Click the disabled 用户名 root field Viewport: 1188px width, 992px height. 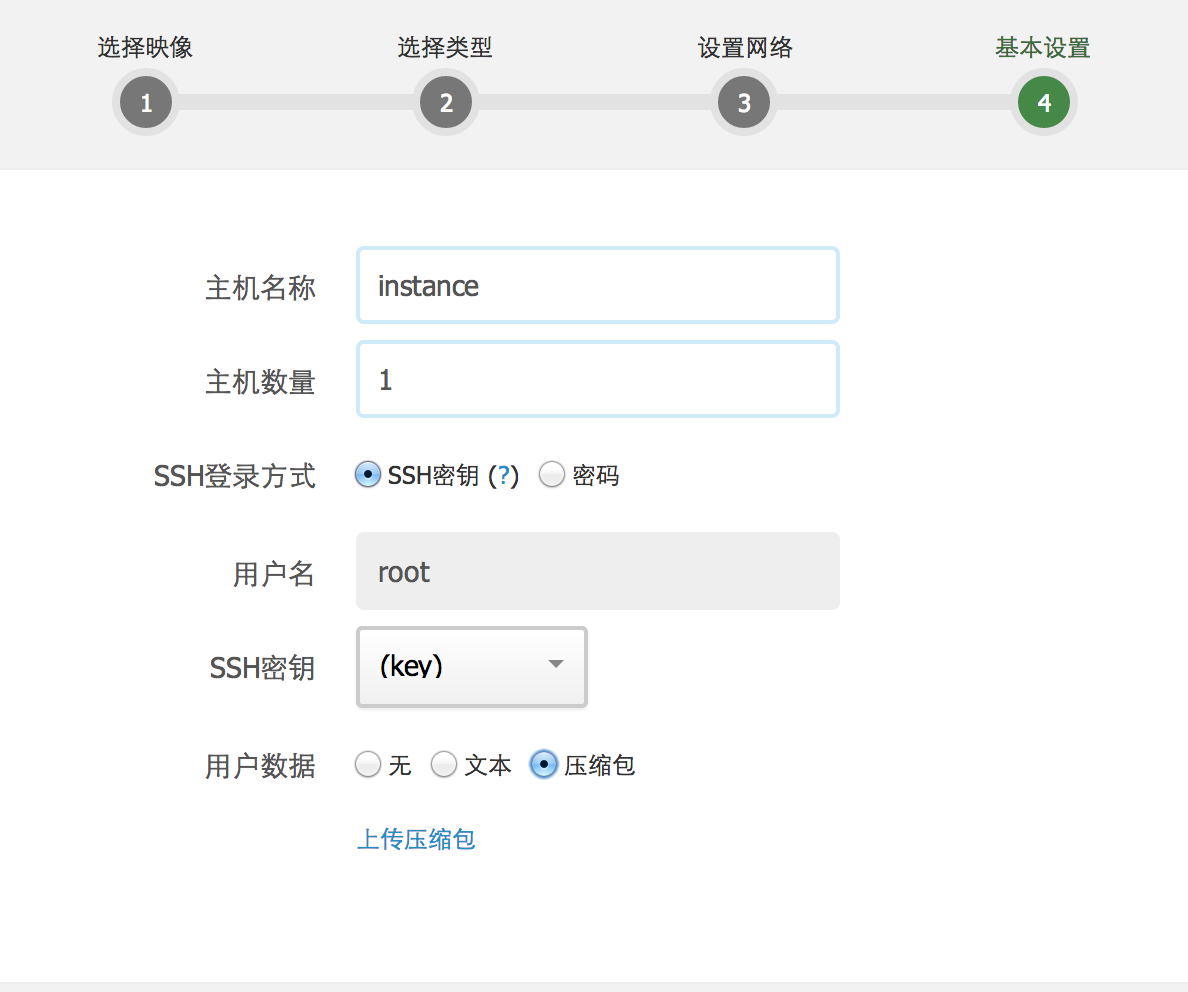(597, 571)
